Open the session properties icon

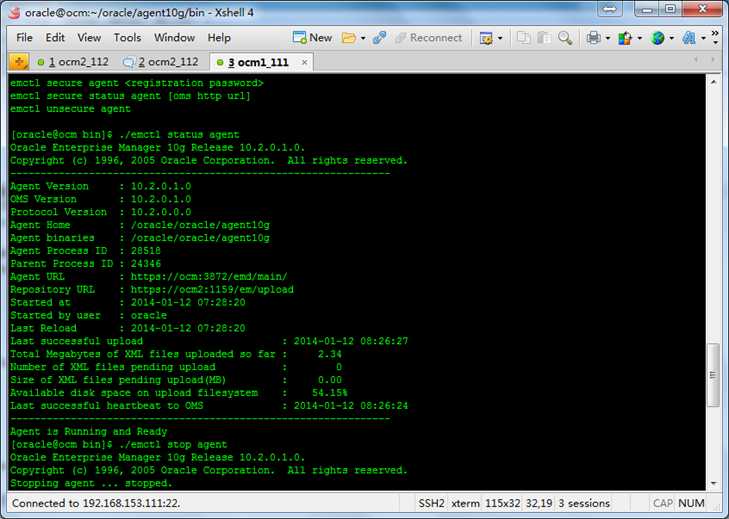(486, 38)
